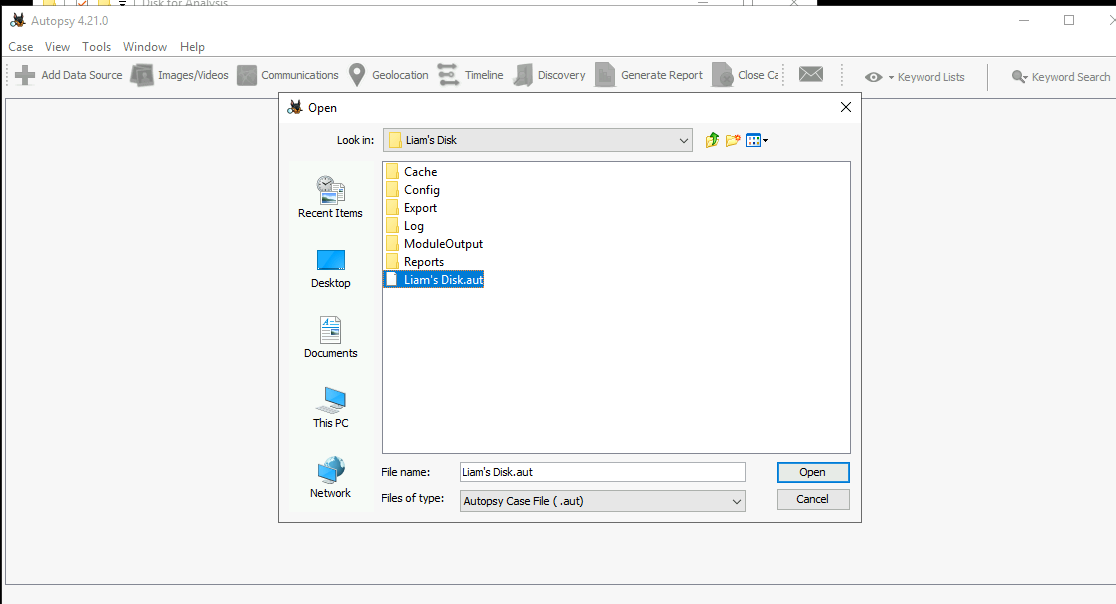Open the Case menu
1116x604 pixels.
(21, 47)
